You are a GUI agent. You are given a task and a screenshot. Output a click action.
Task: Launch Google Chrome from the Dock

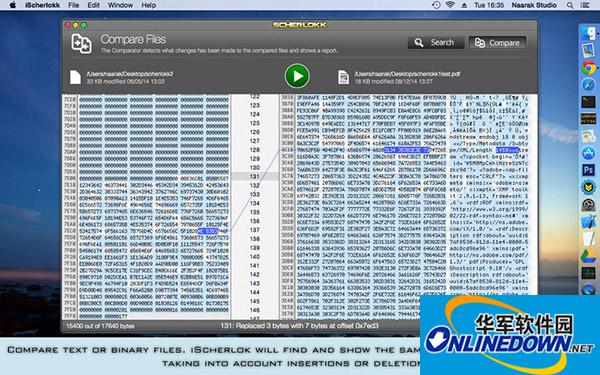point(588,68)
